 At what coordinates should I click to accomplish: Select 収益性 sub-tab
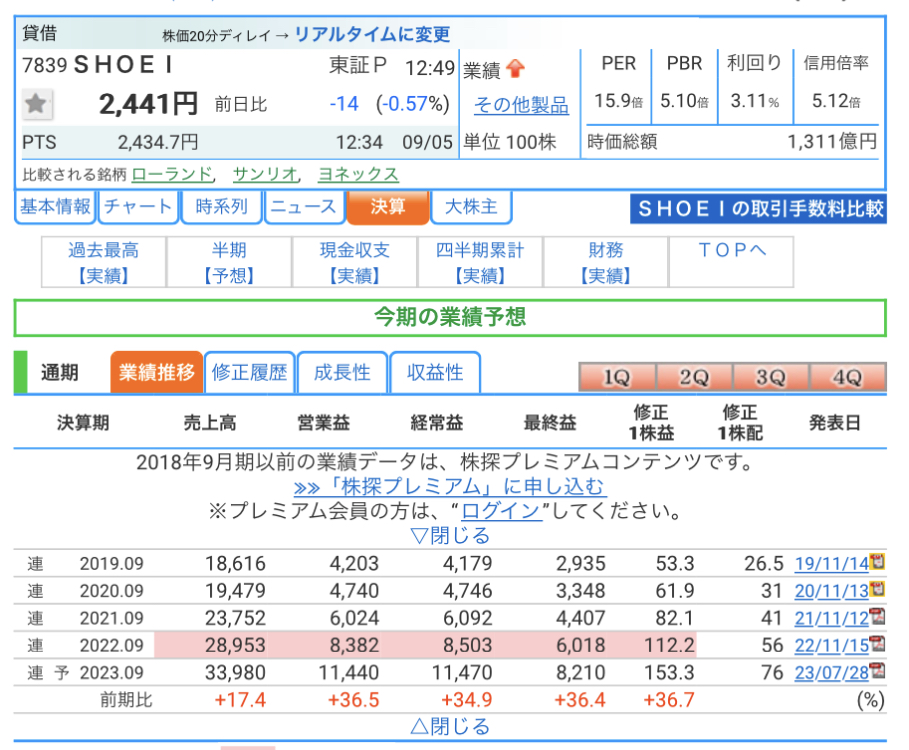pos(435,372)
